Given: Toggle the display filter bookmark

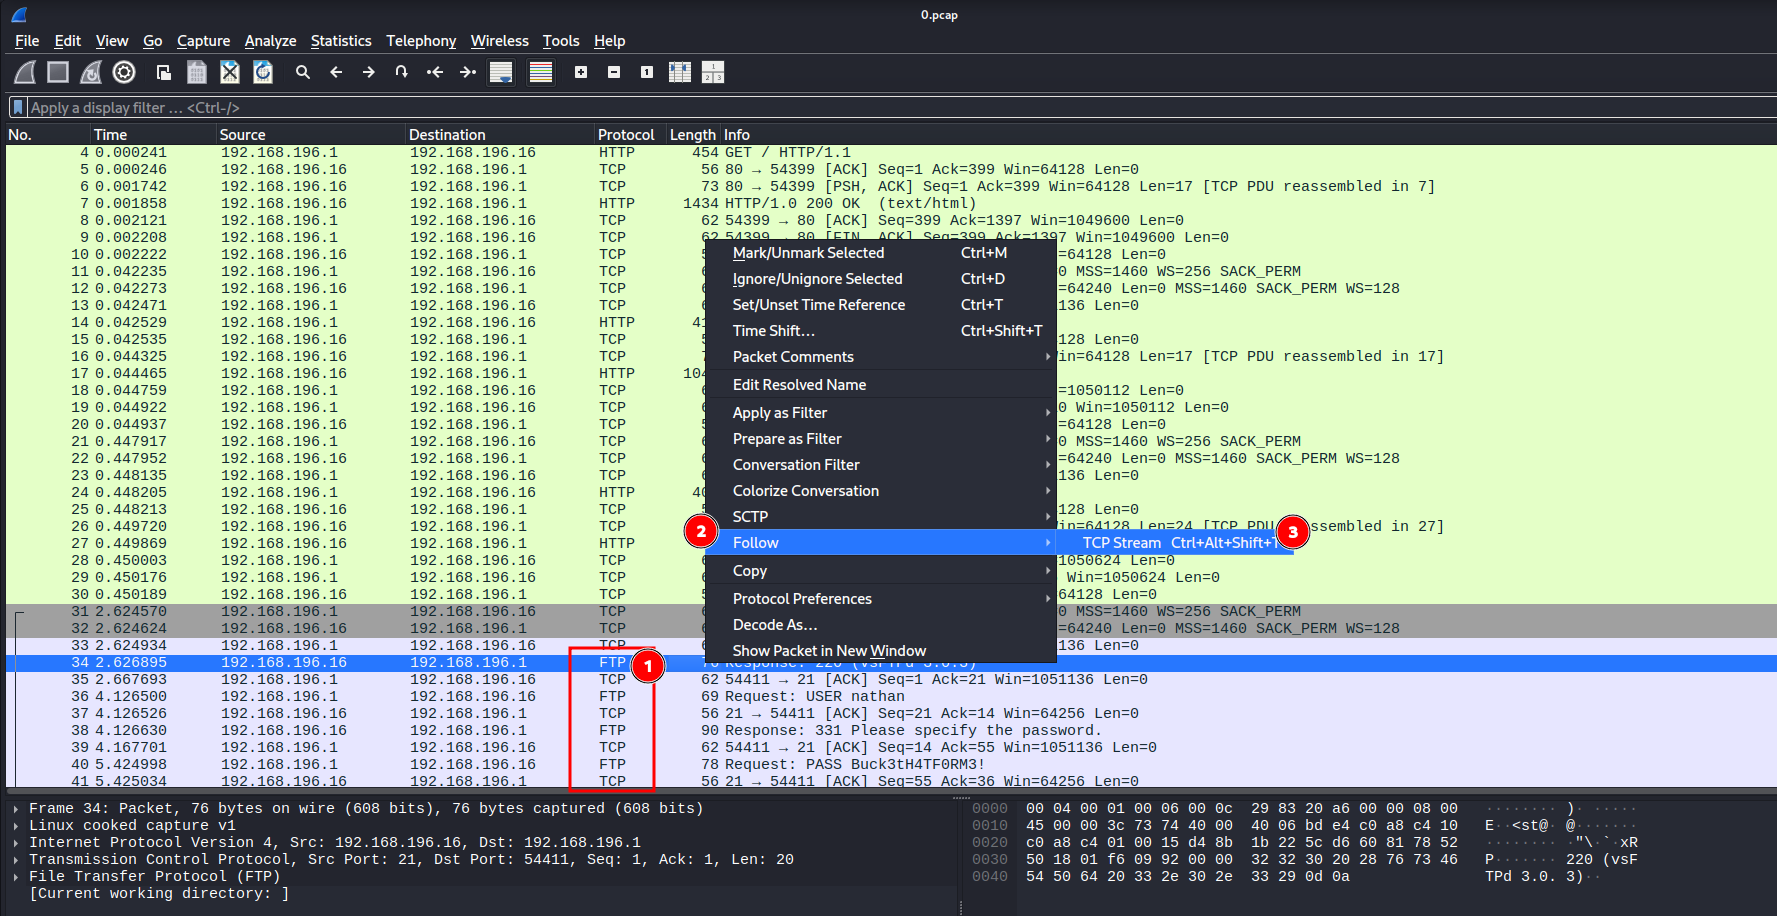Looking at the screenshot, I should point(16,107).
